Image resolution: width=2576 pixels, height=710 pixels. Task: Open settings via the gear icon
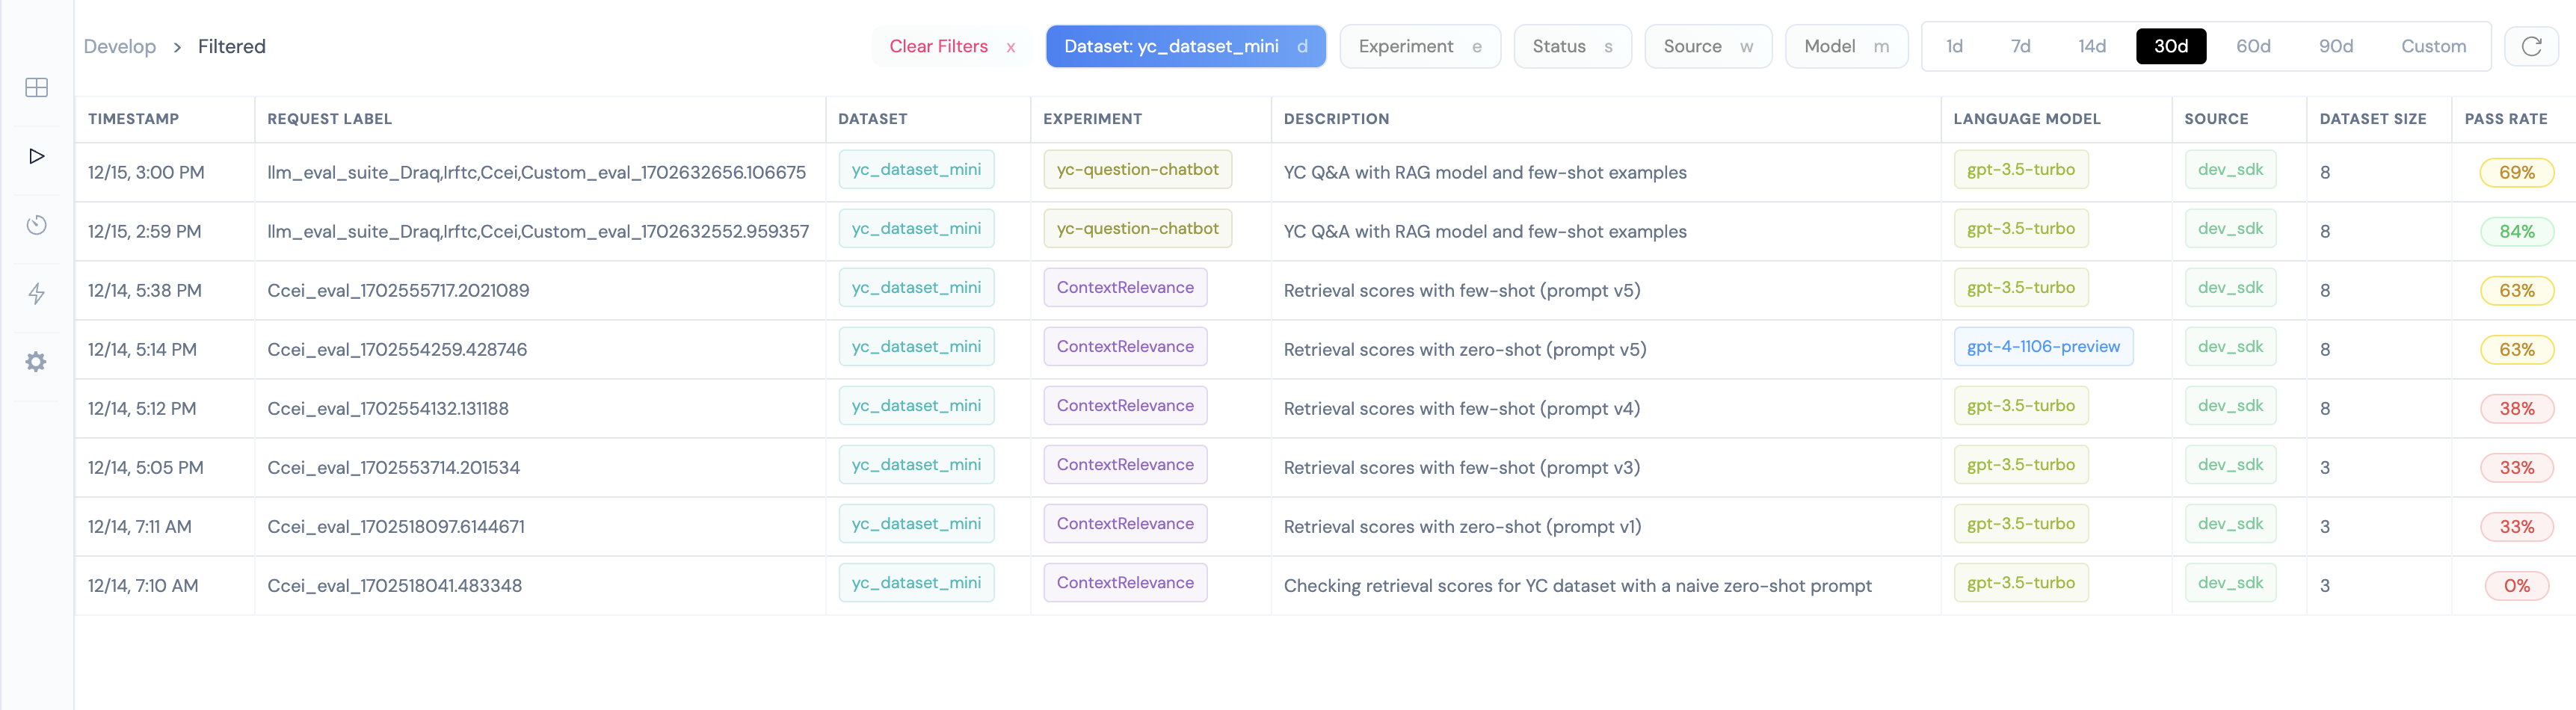pyautogui.click(x=37, y=361)
